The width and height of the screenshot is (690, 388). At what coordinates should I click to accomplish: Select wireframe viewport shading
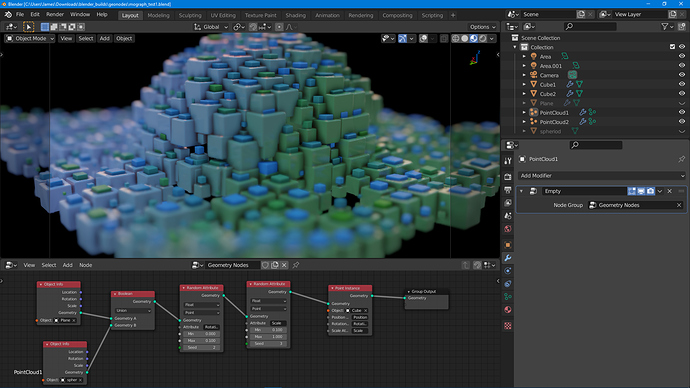[455, 38]
